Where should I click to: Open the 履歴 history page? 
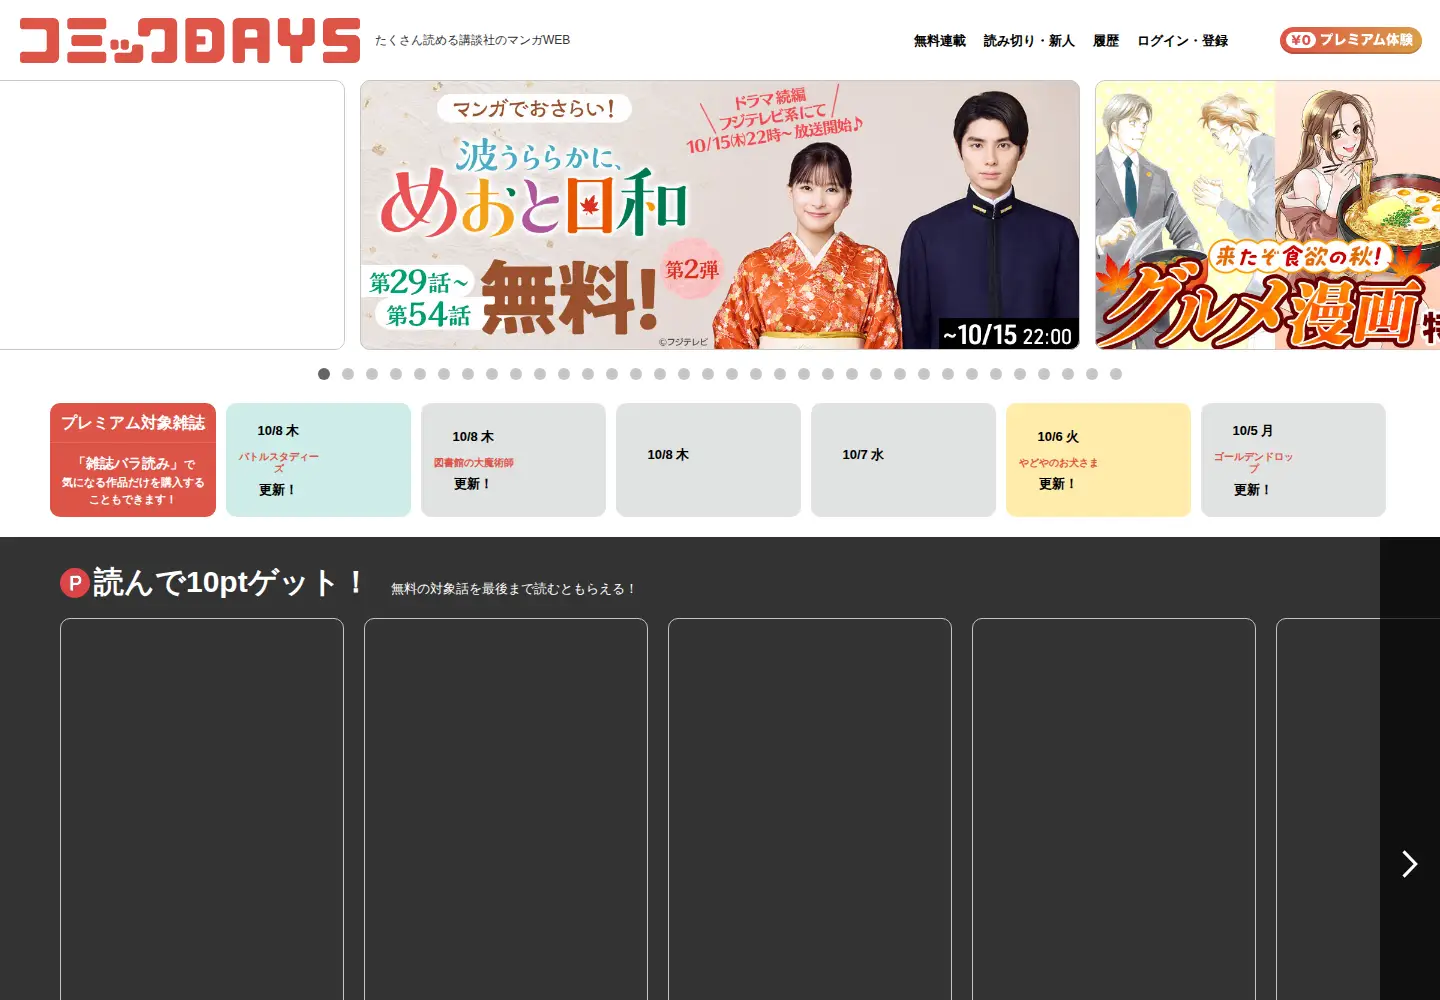point(1106,41)
